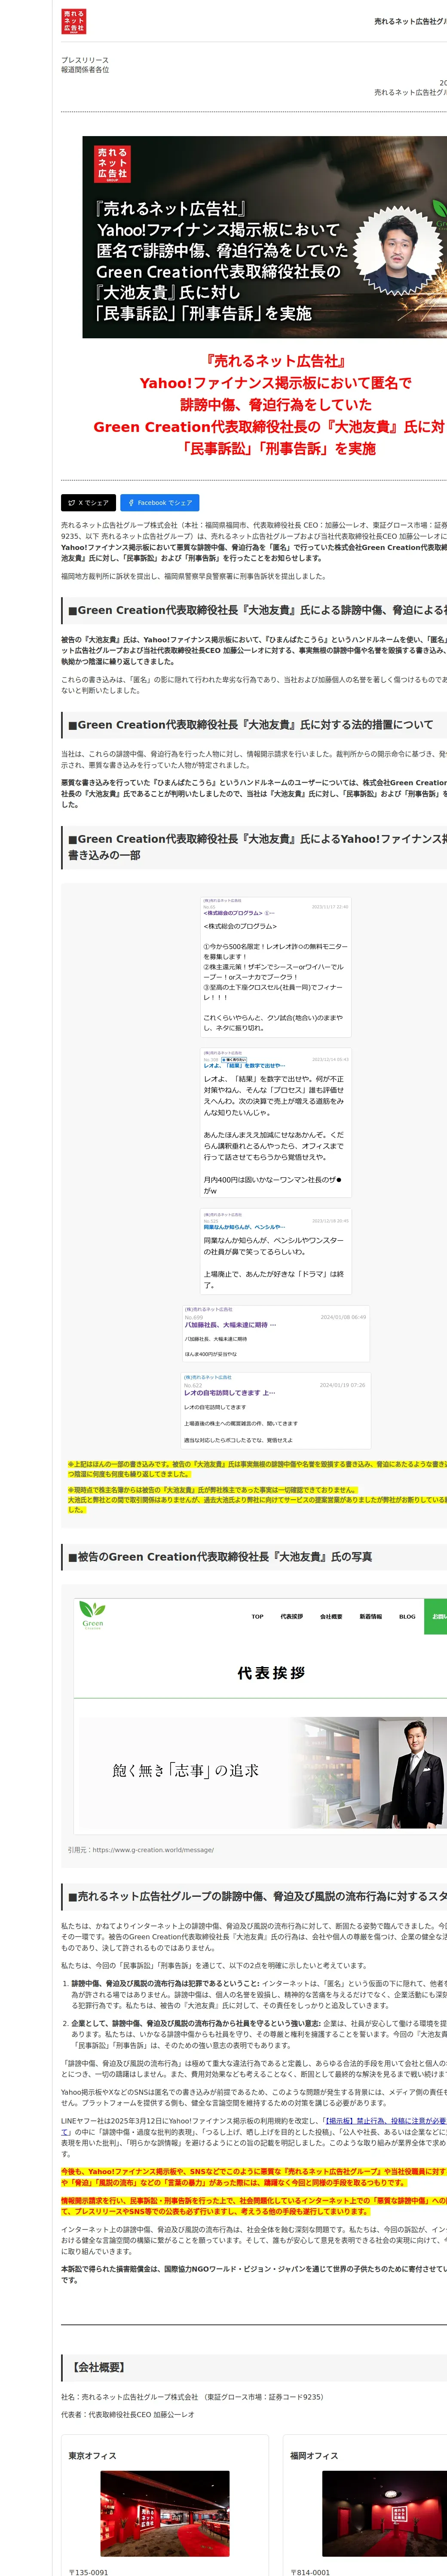Click BLOG in embedded Green Creation nav
The image size is (447, 2576).
[x=407, y=1616]
